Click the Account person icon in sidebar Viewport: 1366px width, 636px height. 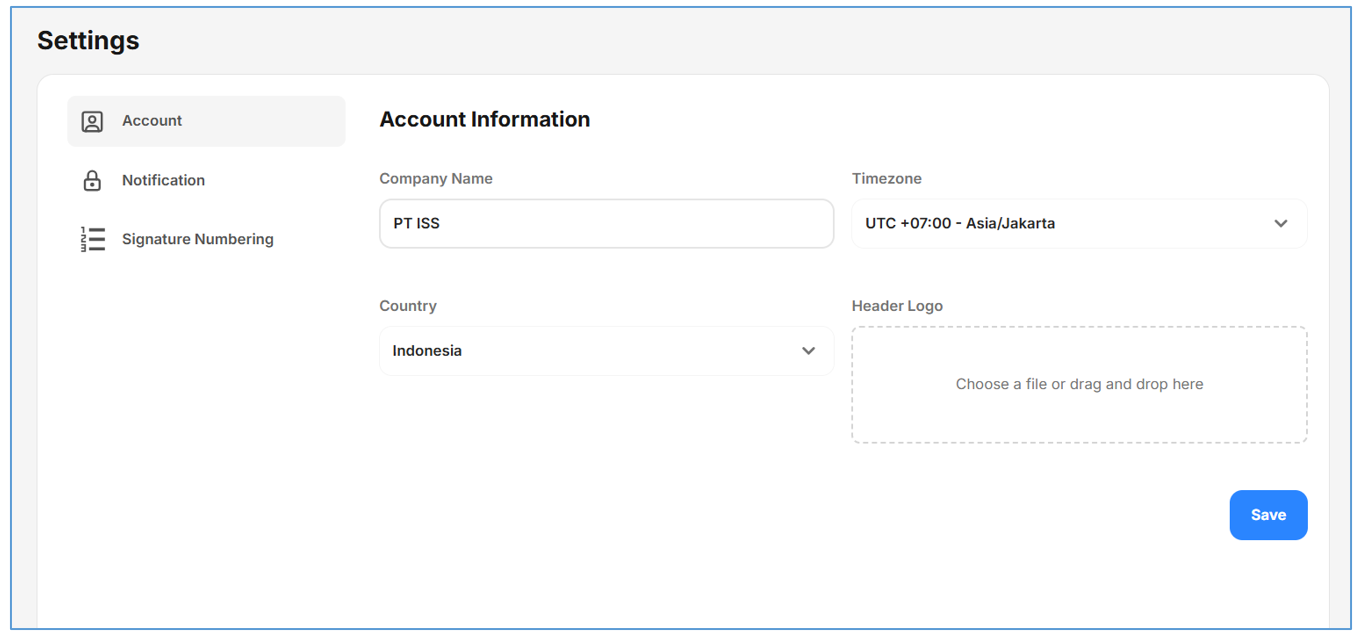pos(92,121)
